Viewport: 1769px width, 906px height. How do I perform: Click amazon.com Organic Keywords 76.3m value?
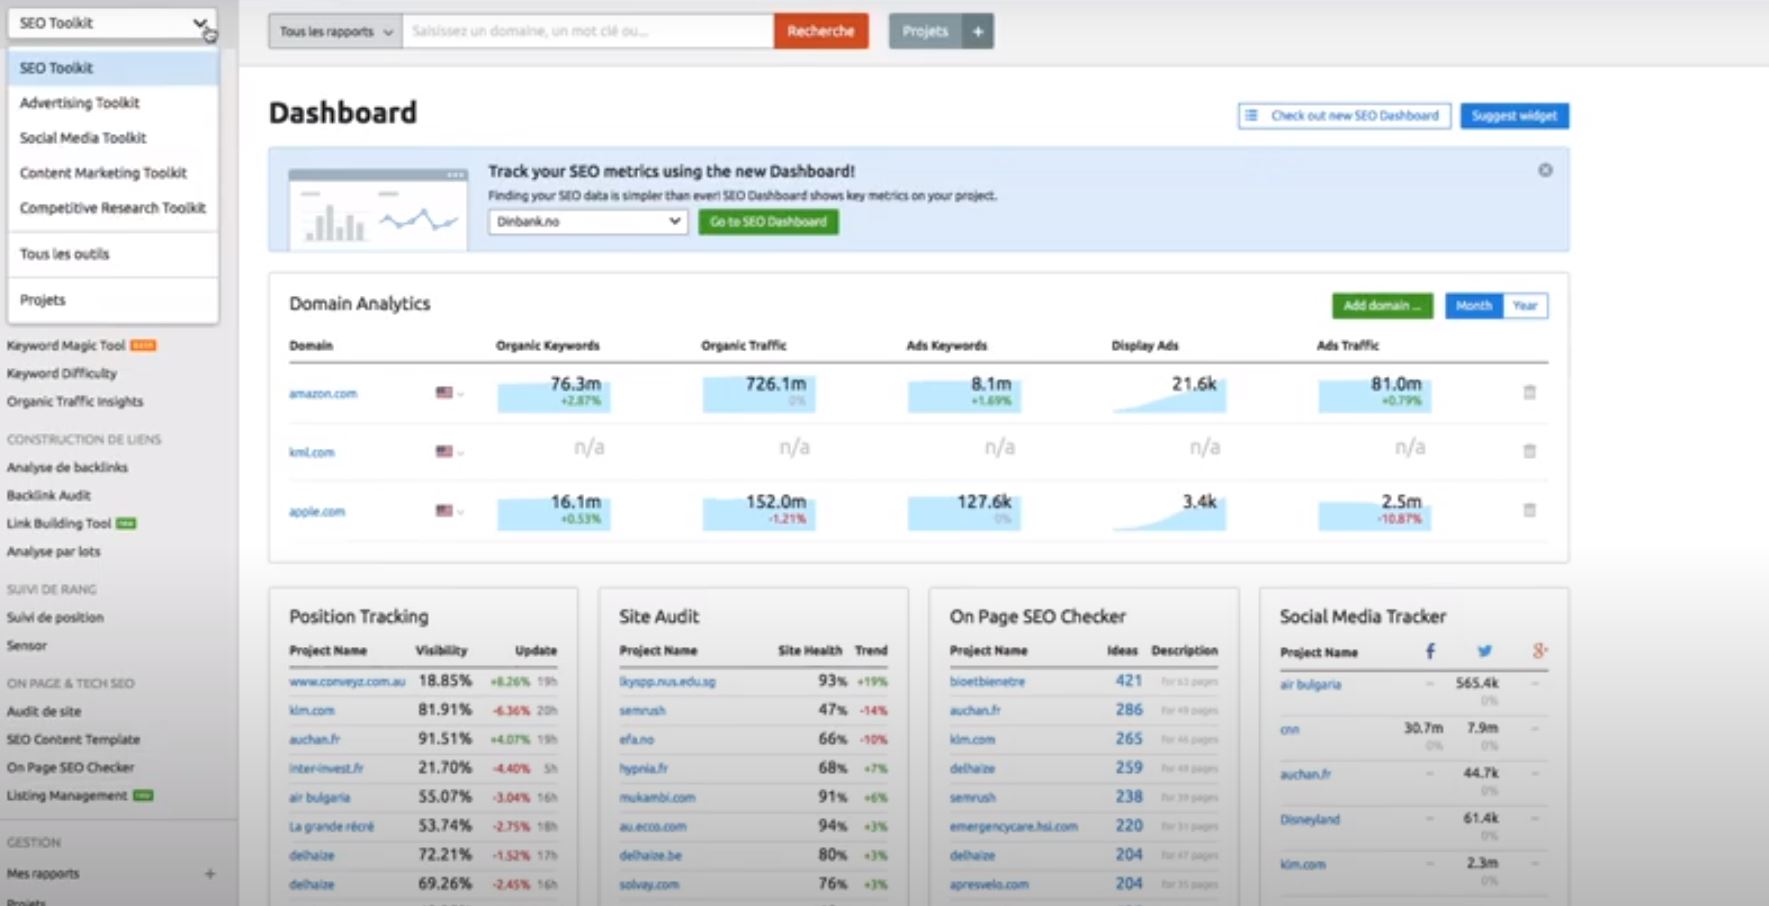(576, 384)
